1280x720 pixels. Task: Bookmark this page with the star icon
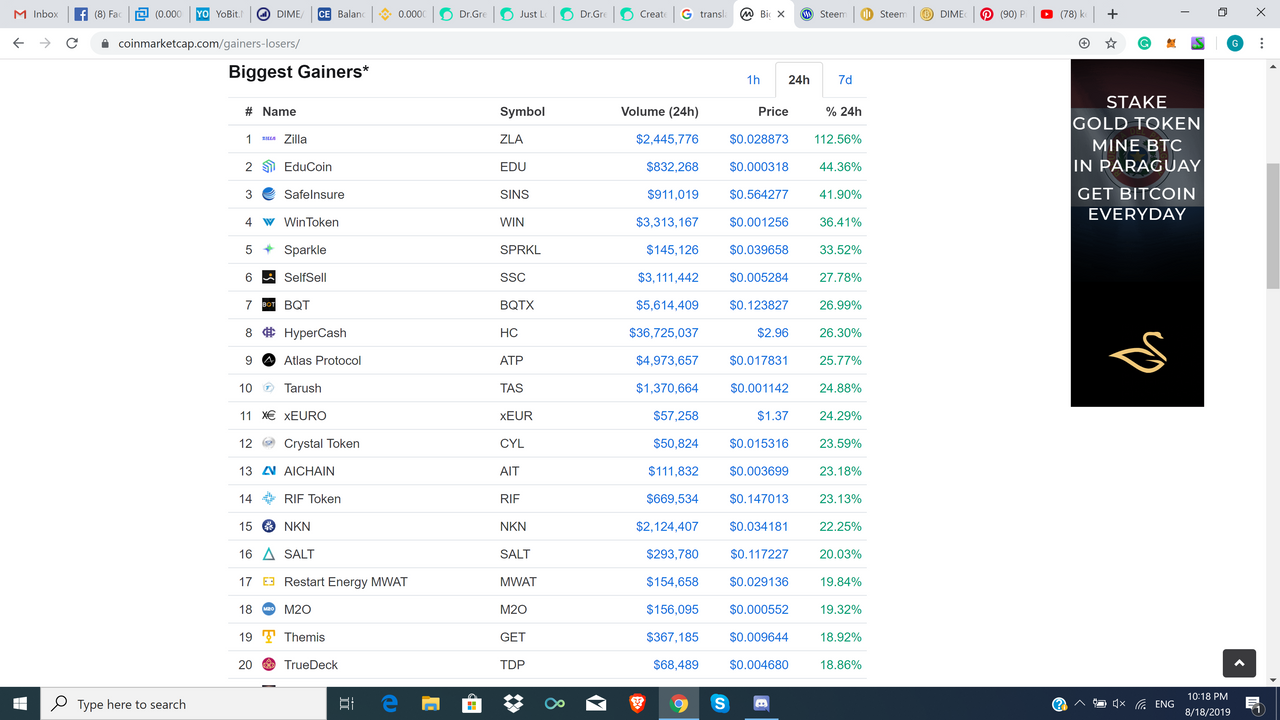click(x=1110, y=44)
